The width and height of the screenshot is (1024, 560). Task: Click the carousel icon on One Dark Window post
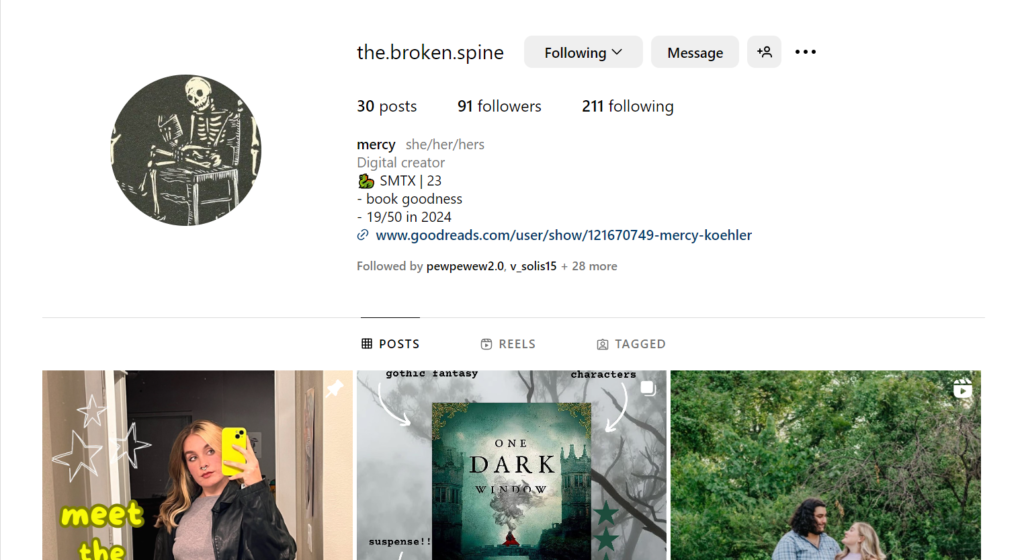pos(648,388)
